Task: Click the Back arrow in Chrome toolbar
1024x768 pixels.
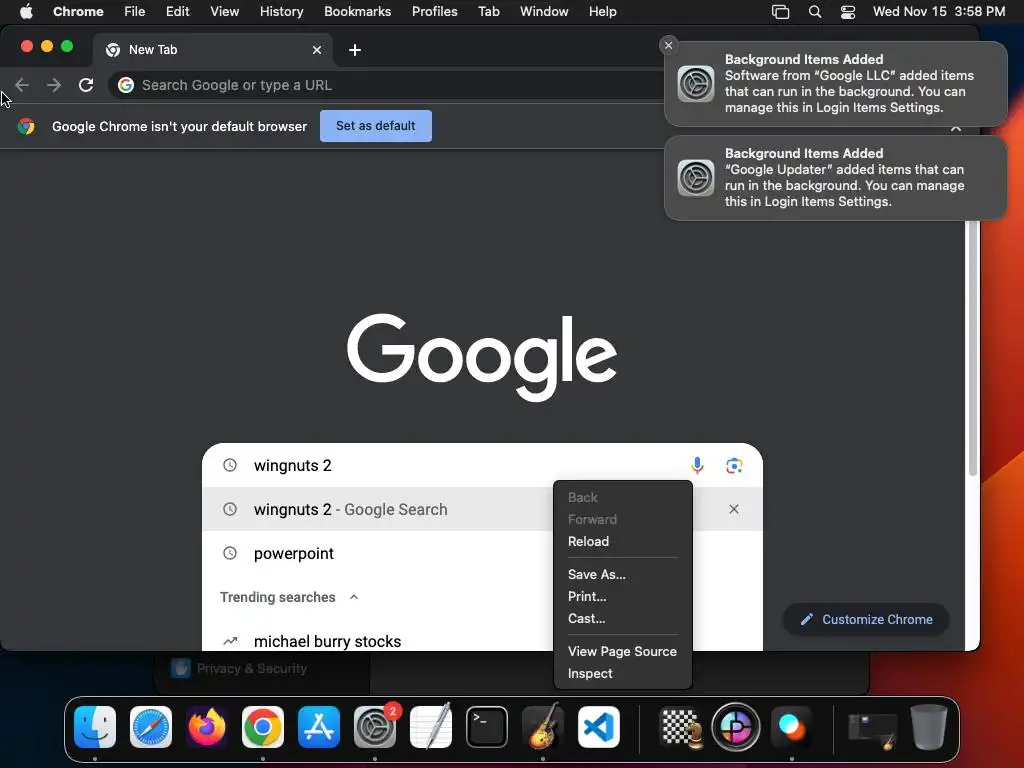Action: (x=22, y=85)
